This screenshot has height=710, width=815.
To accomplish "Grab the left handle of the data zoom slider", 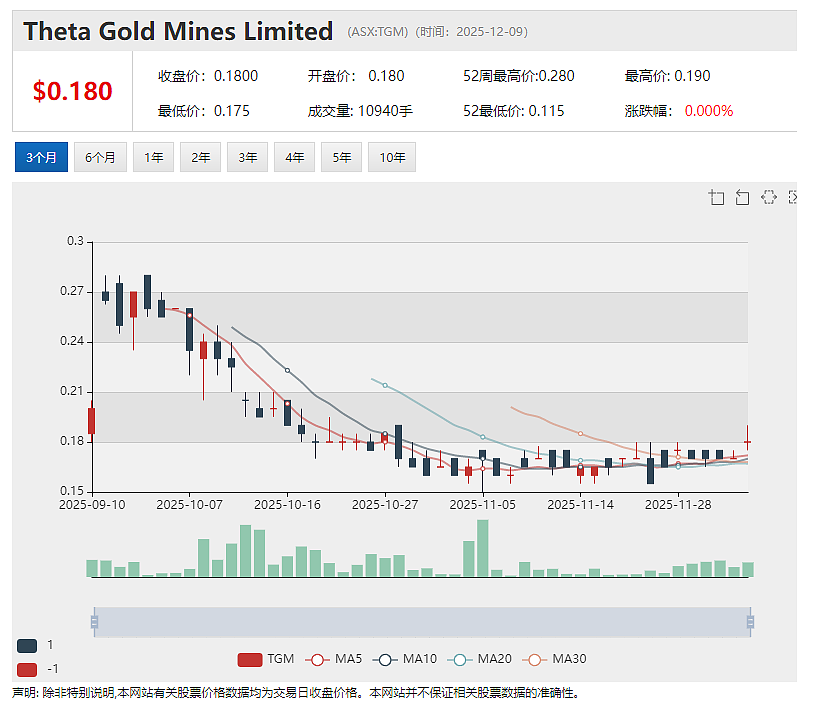I will click(x=94, y=622).
